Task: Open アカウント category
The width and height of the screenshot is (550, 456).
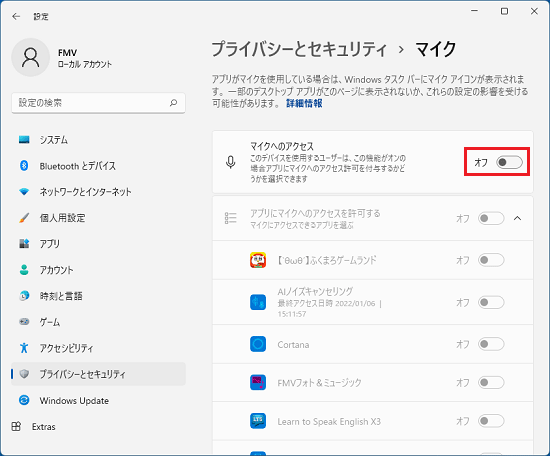Action: (x=98, y=269)
